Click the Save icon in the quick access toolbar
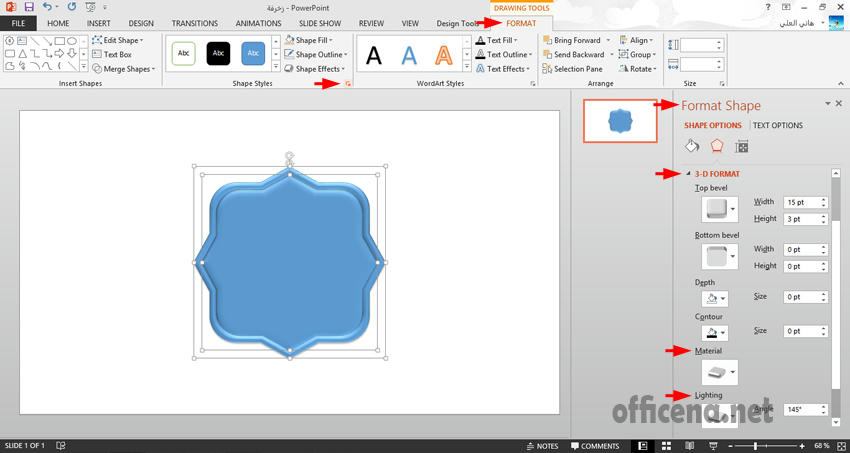The width and height of the screenshot is (850, 453). point(29,7)
